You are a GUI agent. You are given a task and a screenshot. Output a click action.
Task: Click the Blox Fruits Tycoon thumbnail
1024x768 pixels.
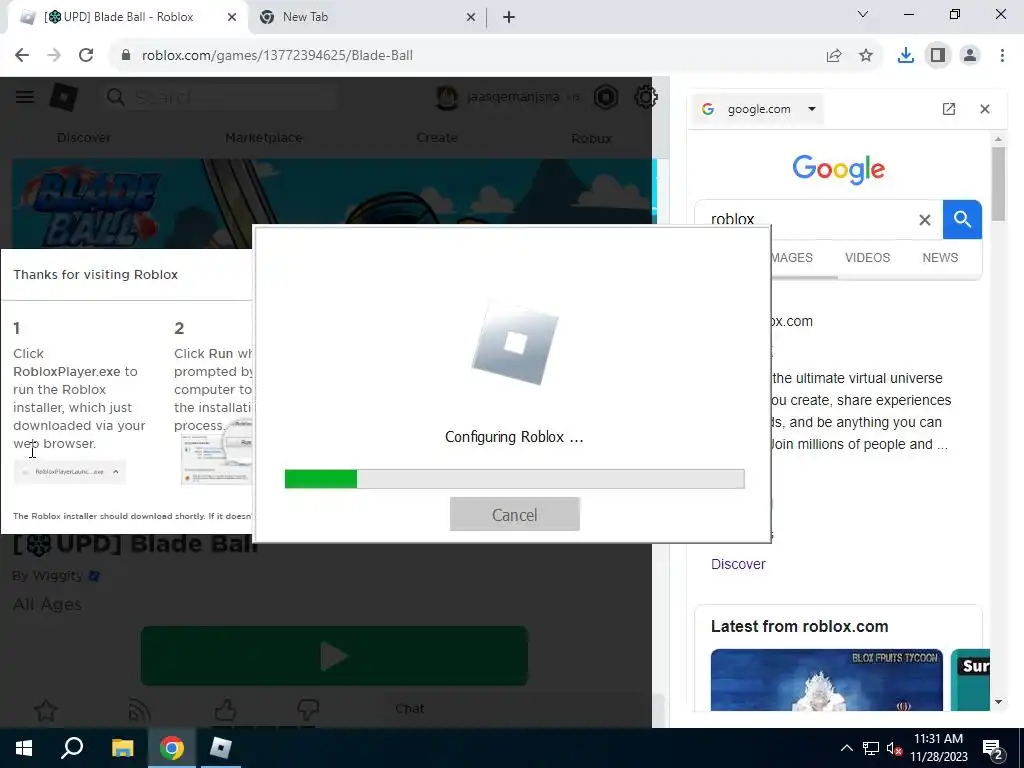click(826, 679)
